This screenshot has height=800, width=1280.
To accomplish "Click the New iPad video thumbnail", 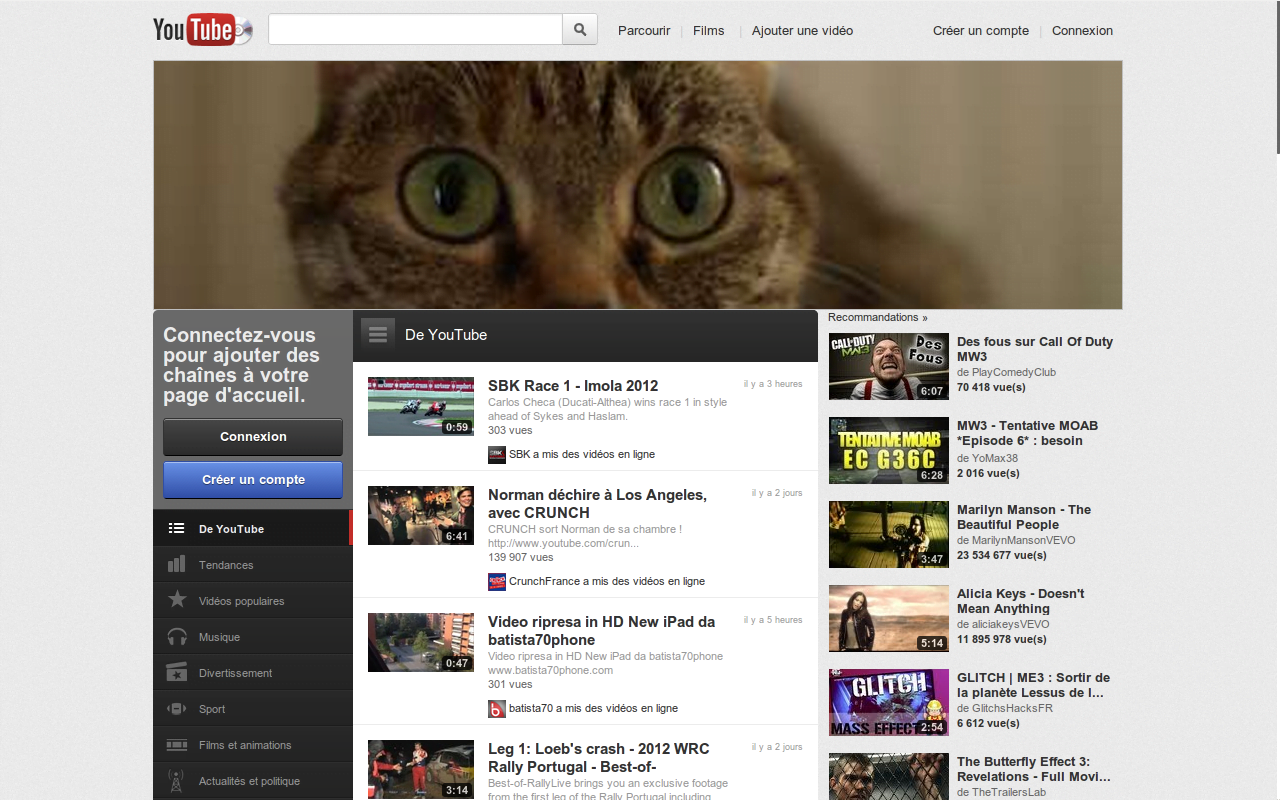I will coord(421,642).
